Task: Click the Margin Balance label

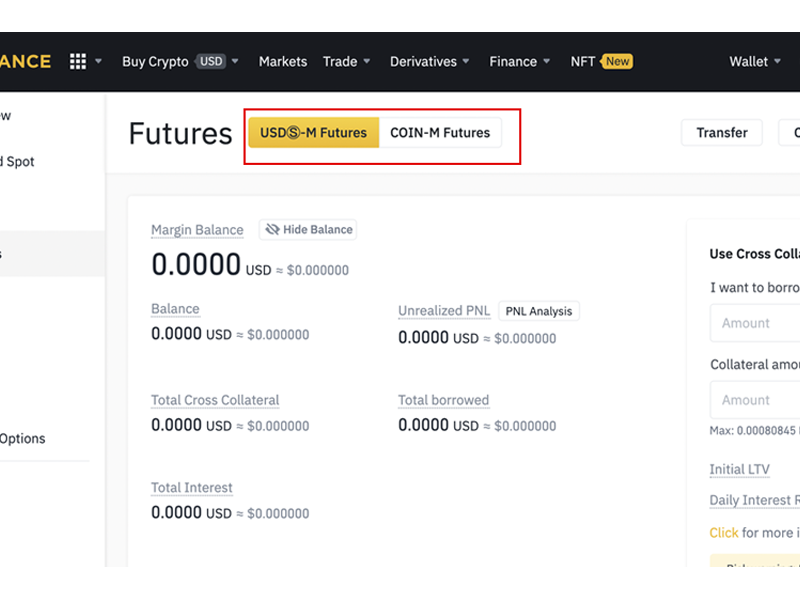Action: pos(197,230)
